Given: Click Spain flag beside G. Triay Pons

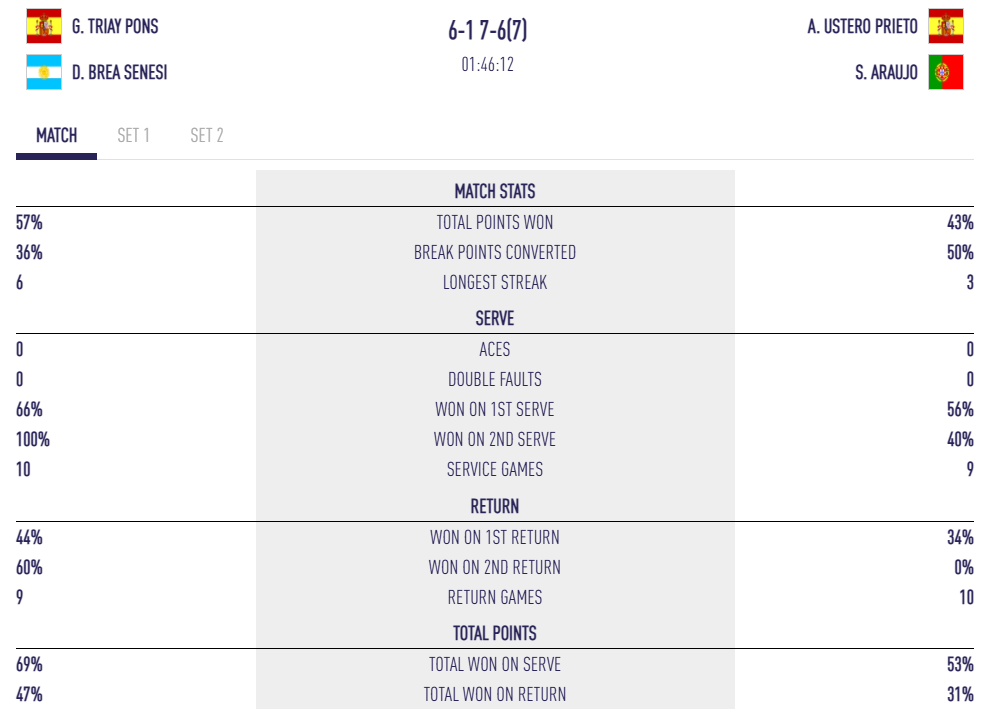Looking at the screenshot, I should [43, 26].
